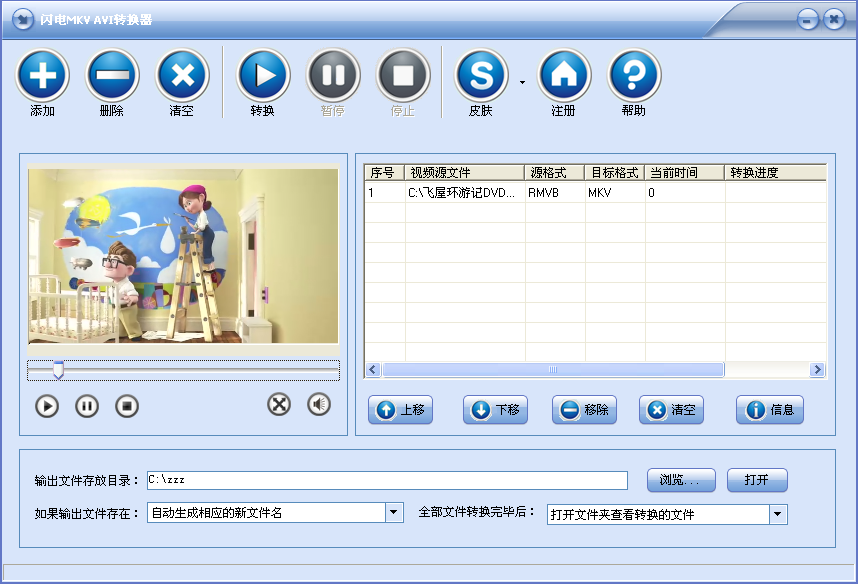
Task: Click the 添加 (add) plus icon
Action: 43,75
